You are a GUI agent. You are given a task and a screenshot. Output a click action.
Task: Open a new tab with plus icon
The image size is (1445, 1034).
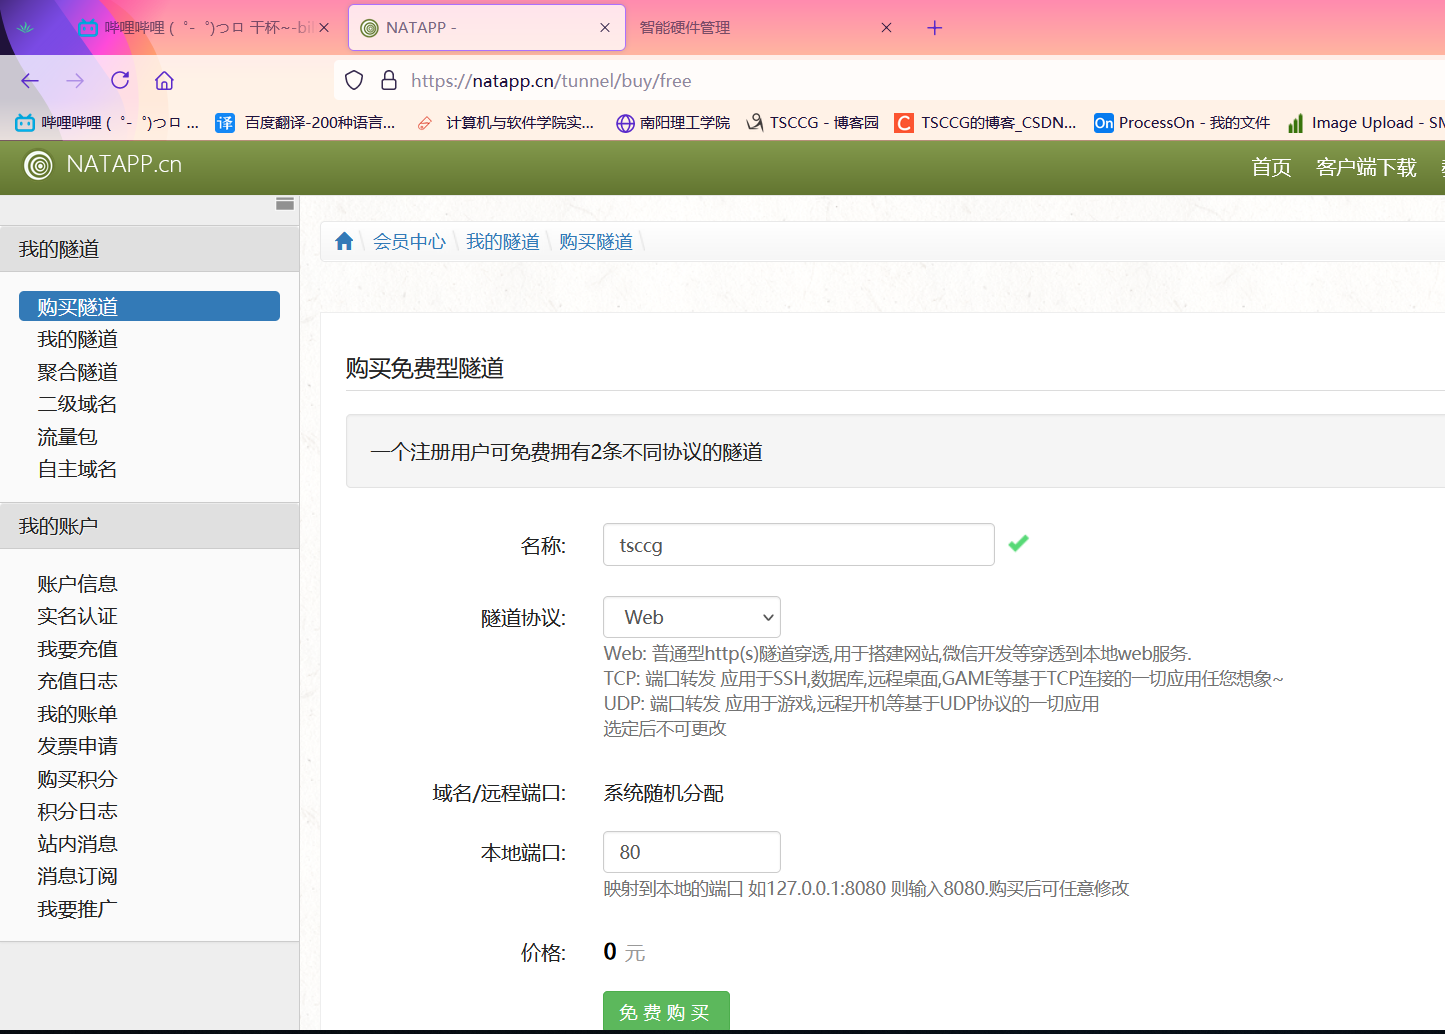[x=935, y=28]
